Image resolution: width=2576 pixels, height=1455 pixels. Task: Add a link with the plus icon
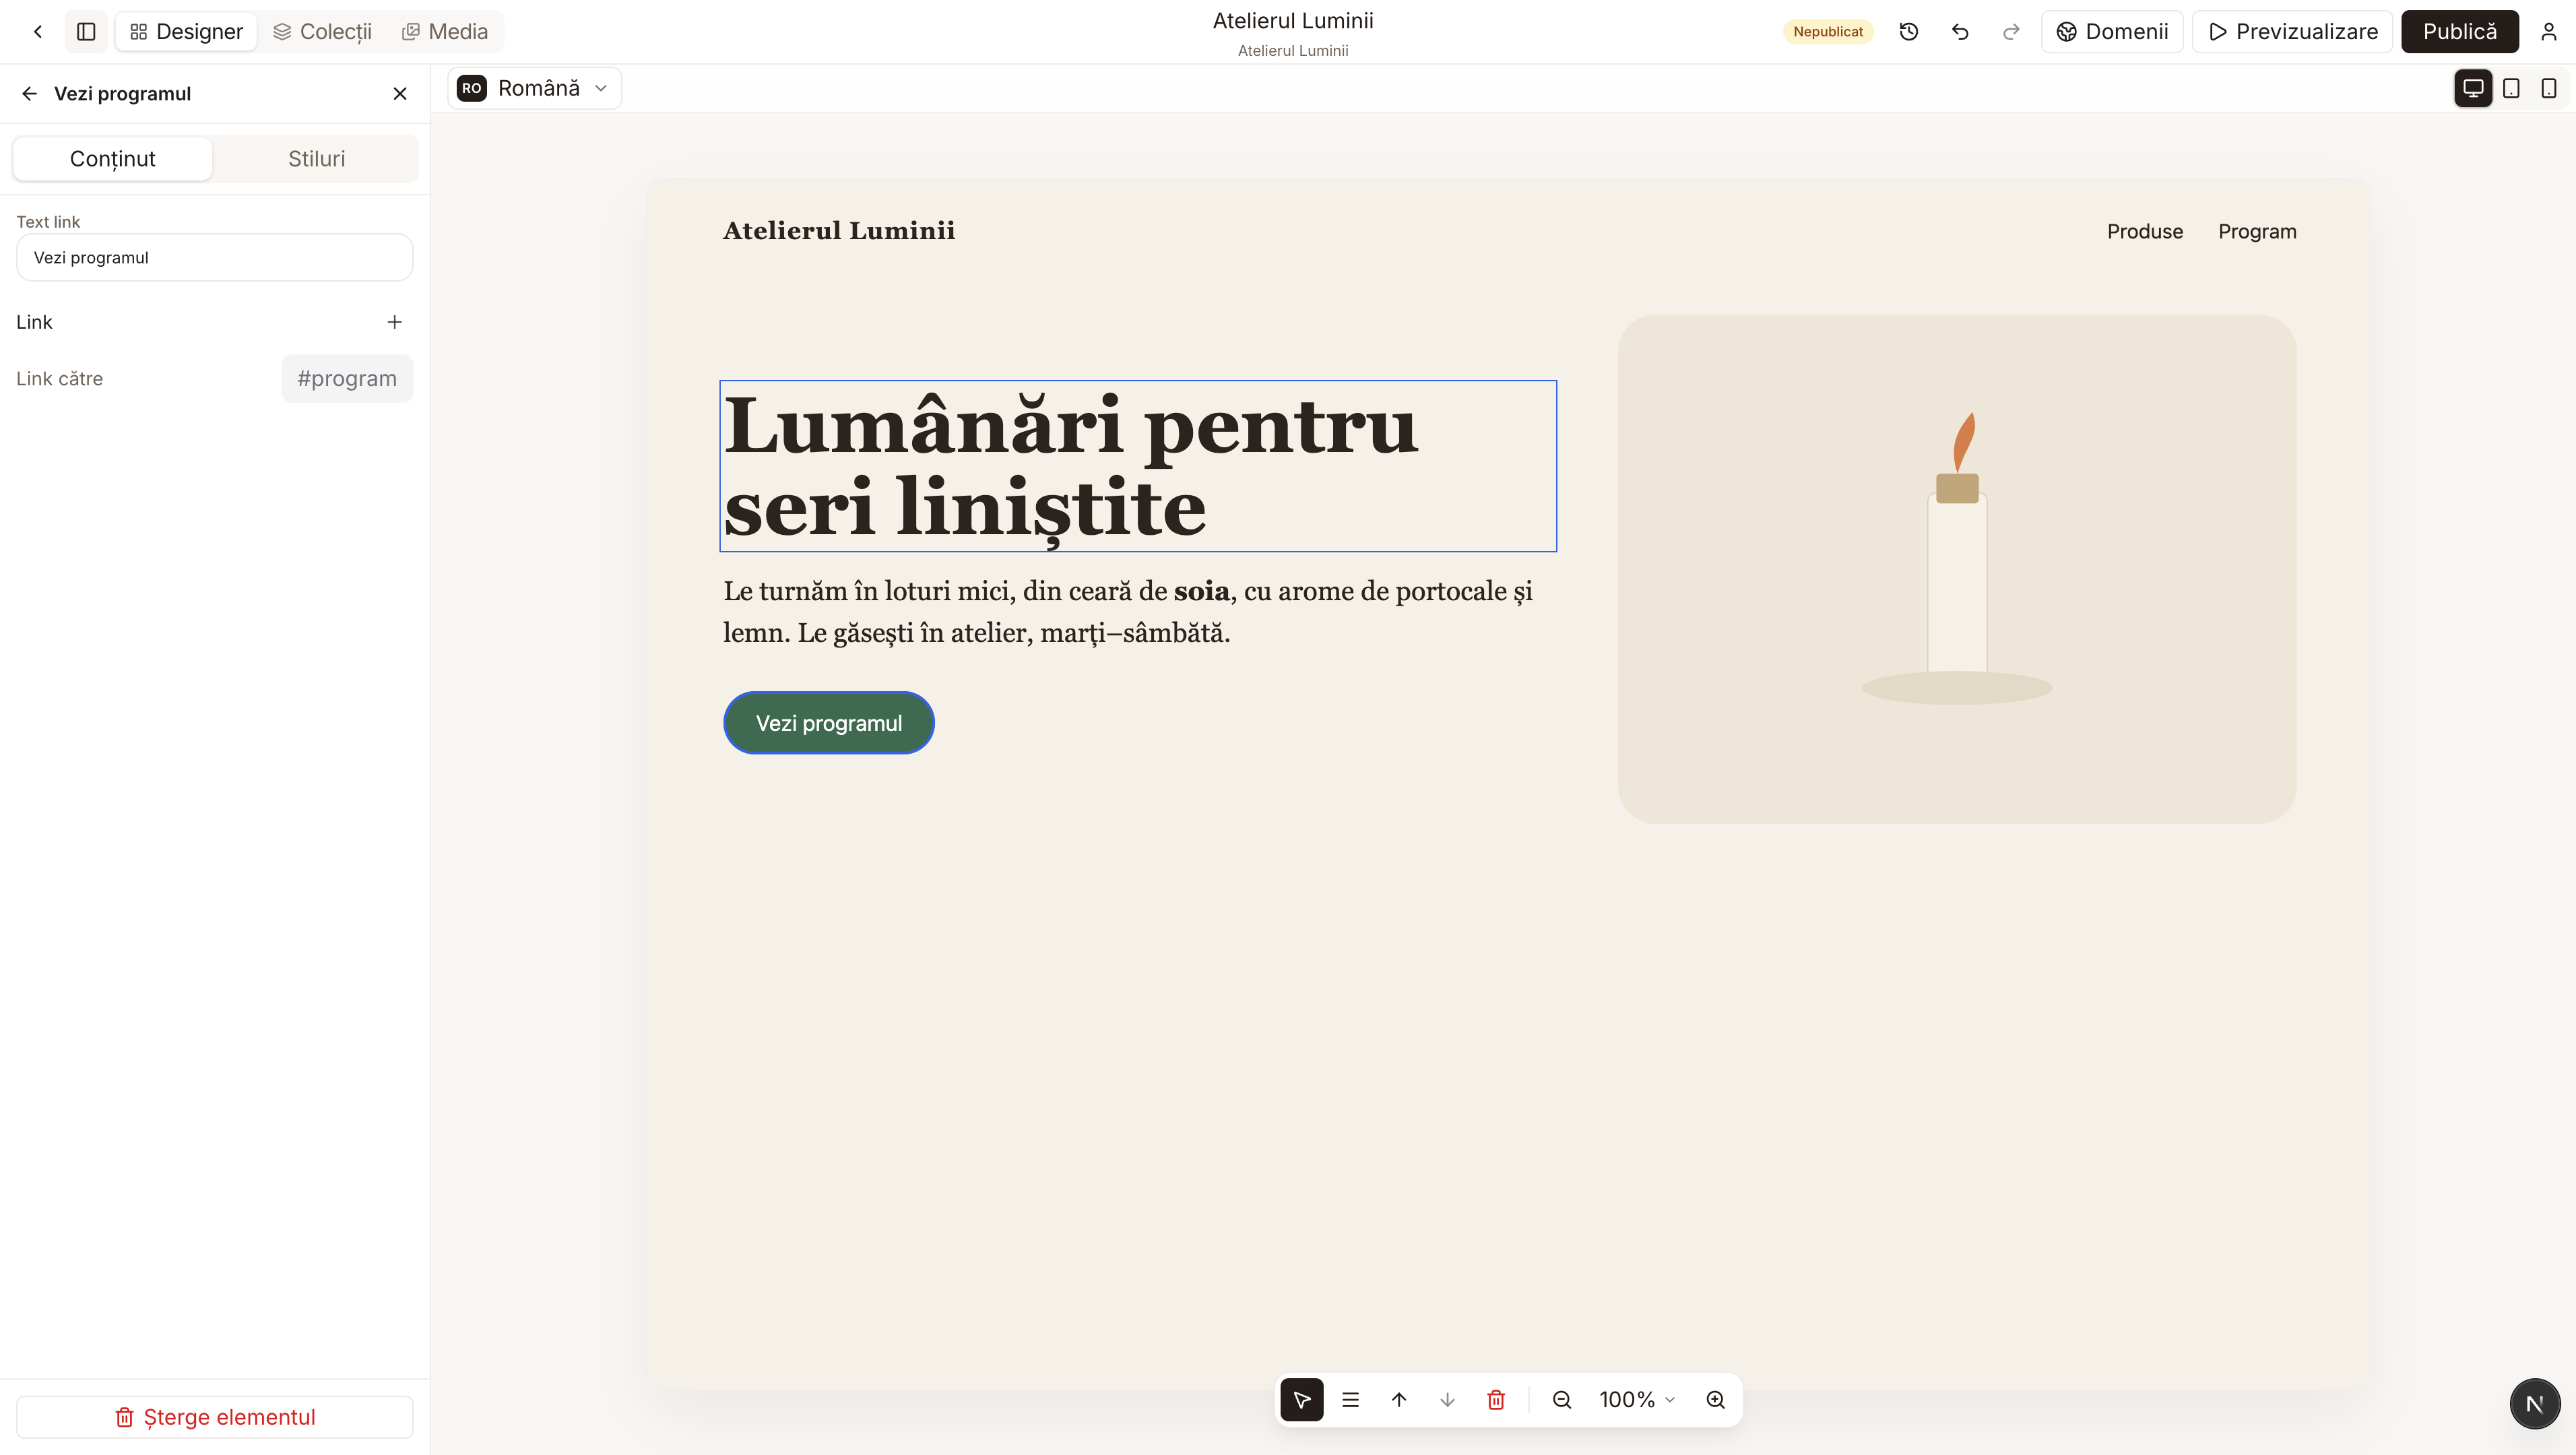tap(394, 321)
